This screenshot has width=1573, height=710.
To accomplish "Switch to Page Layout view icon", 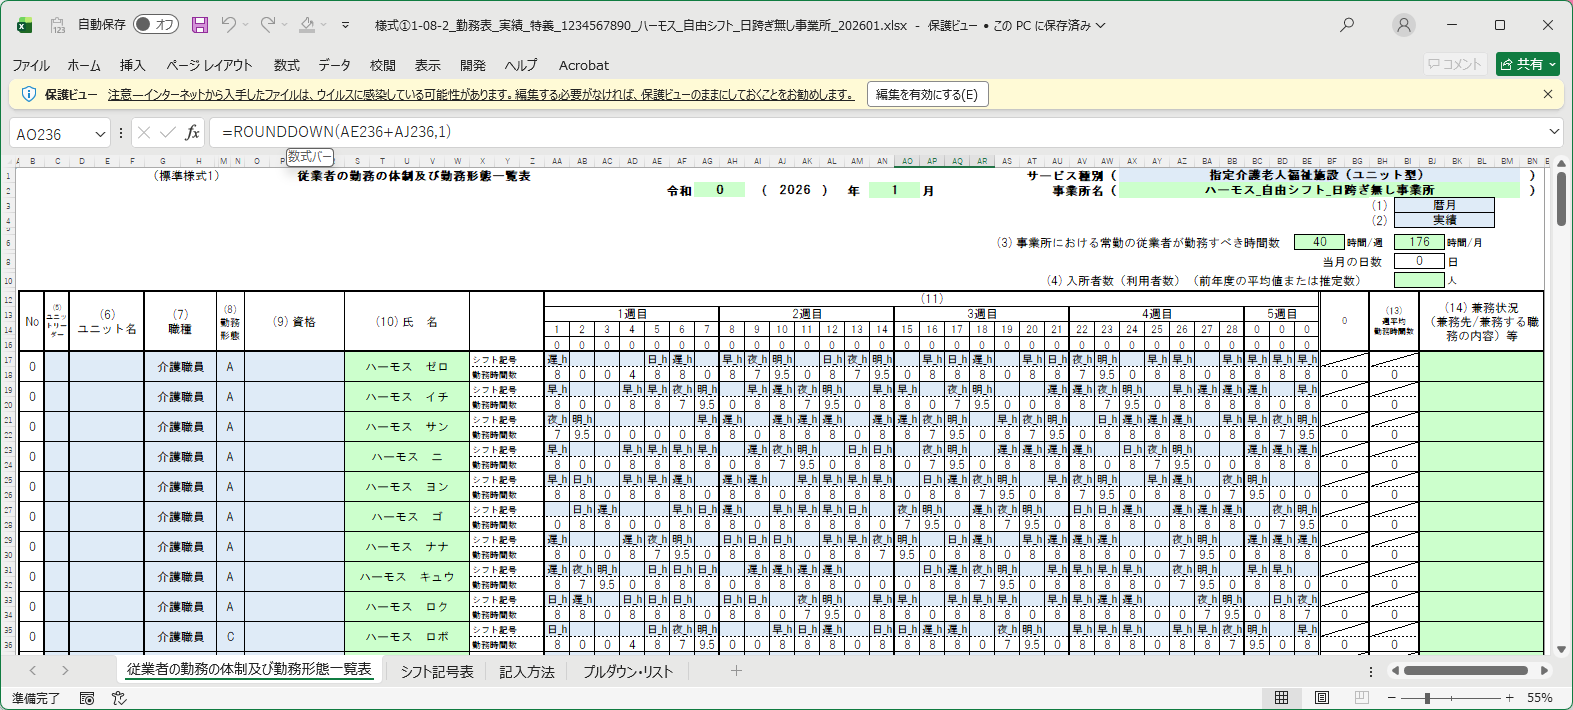I will (1321, 697).
